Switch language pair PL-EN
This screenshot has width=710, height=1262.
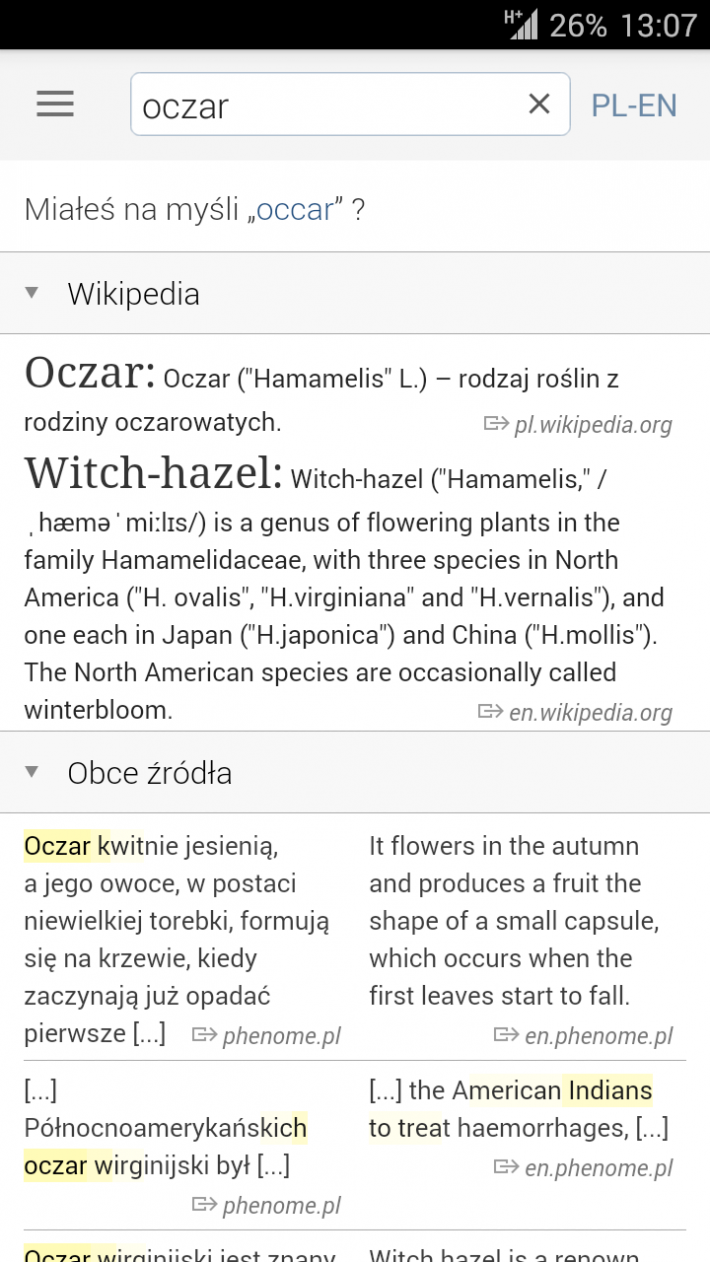pos(634,105)
